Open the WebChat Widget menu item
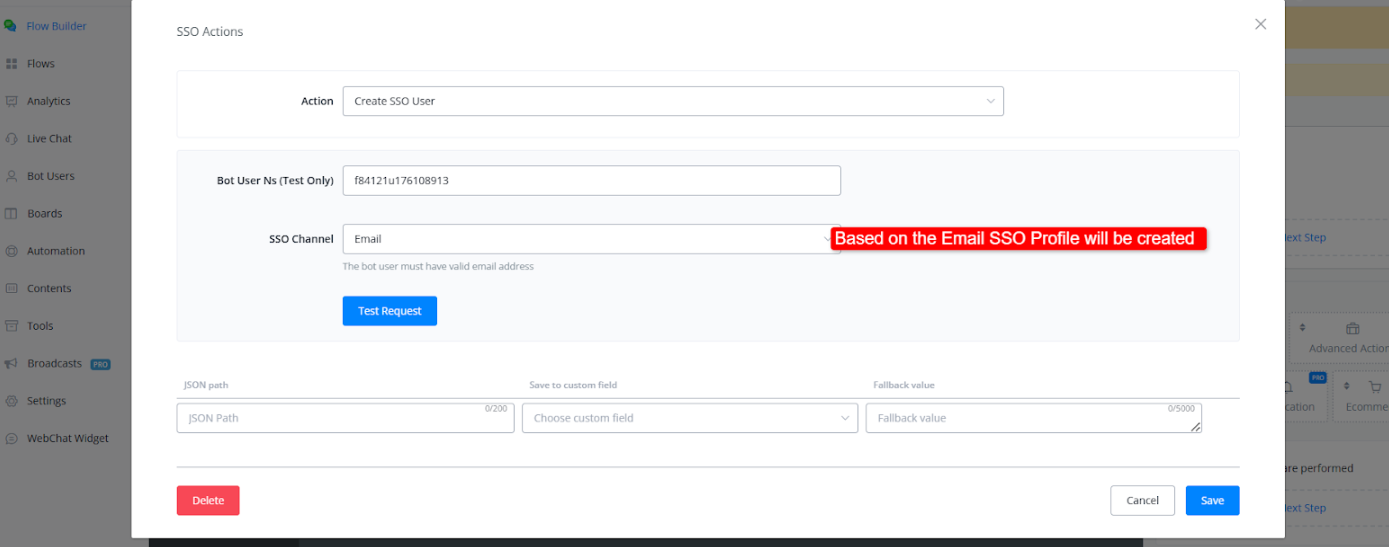This screenshot has width=1389, height=547. [x=67, y=439]
